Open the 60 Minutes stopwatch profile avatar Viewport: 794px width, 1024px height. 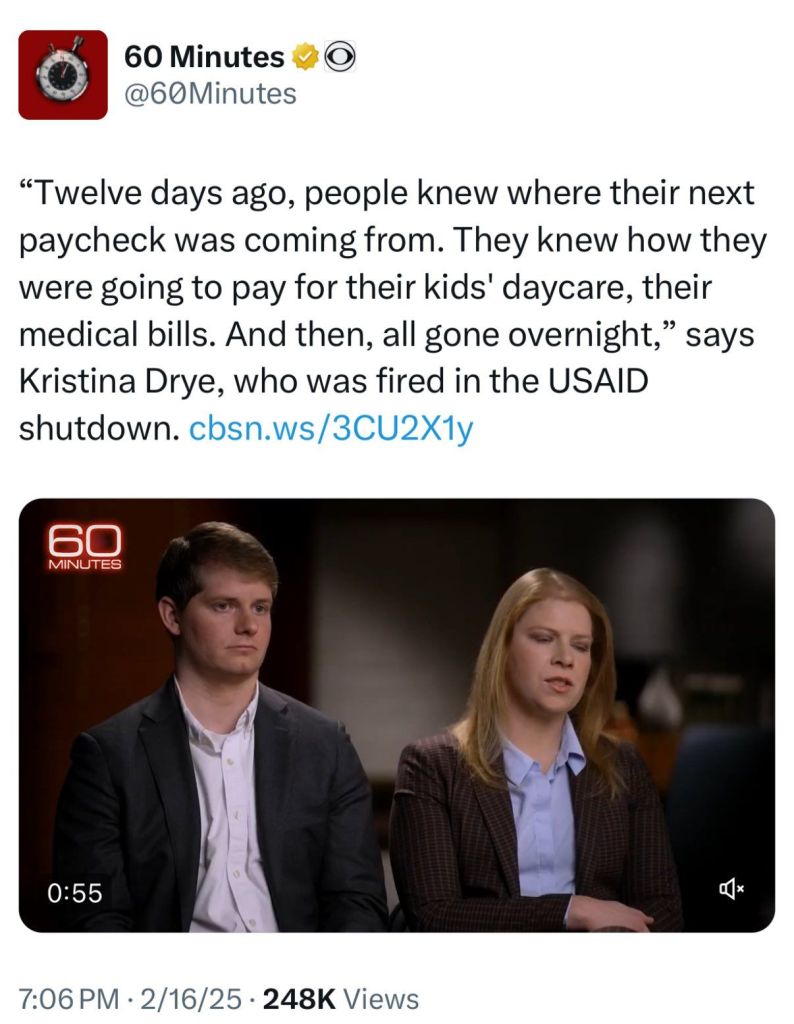(x=63, y=74)
